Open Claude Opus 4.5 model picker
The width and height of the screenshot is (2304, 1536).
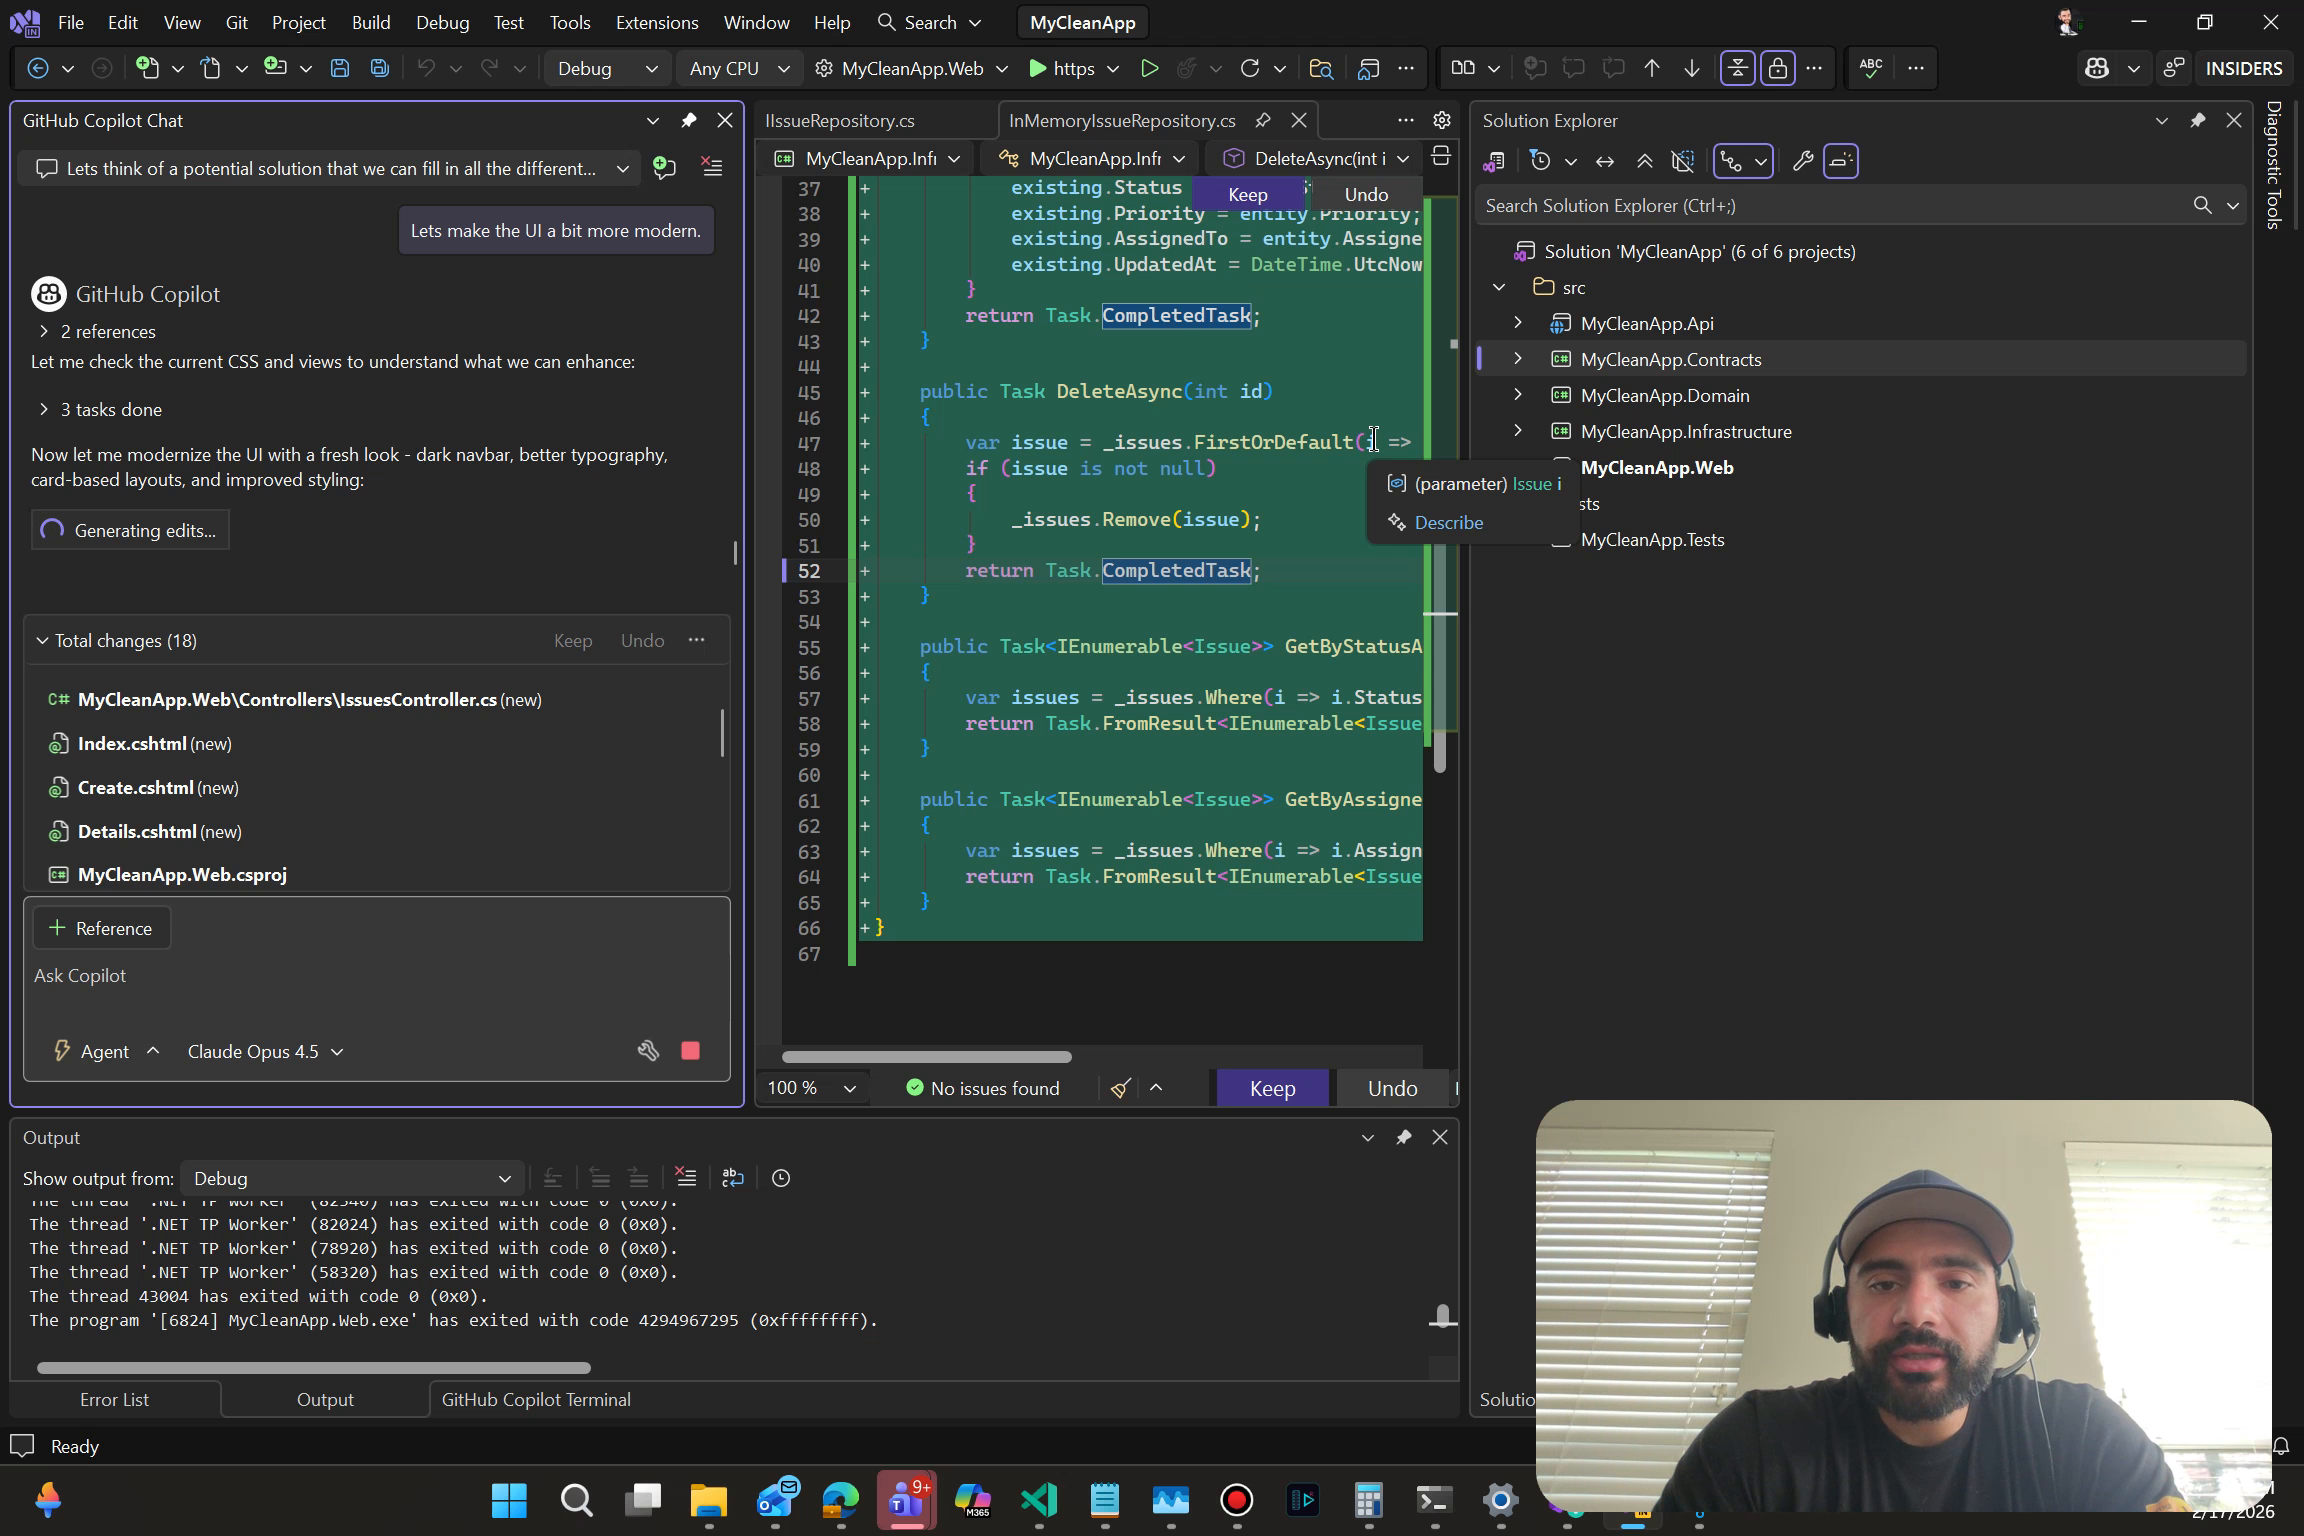[265, 1051]
